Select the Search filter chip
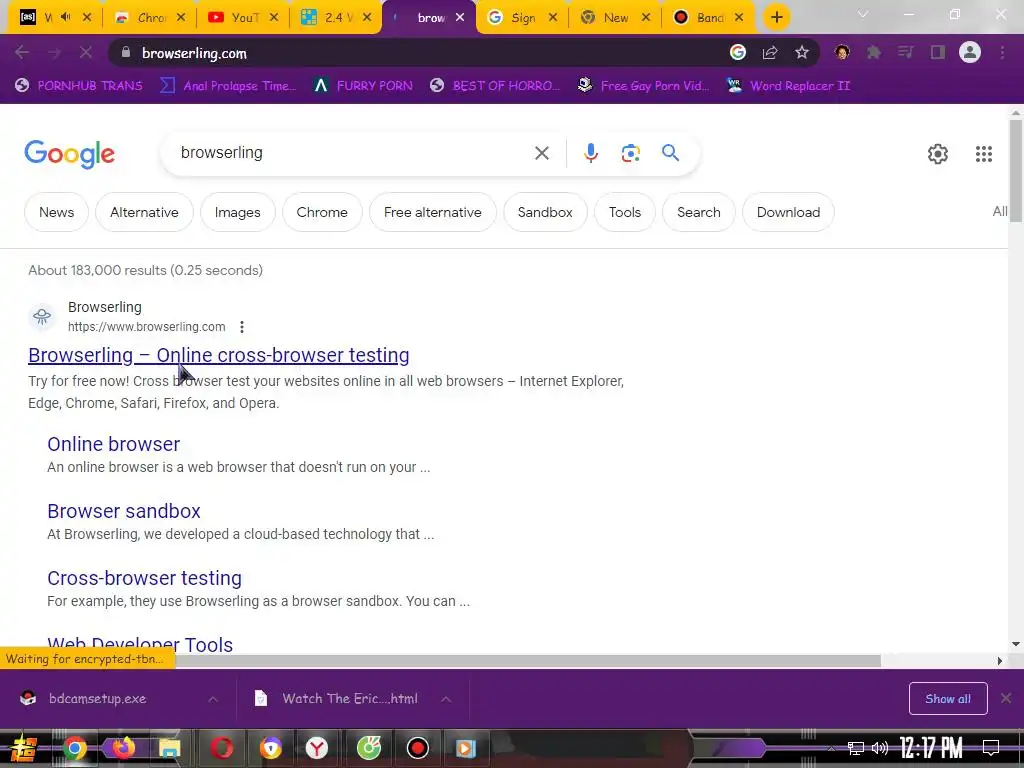This screenshot has width=1024, height=768. 699,212
